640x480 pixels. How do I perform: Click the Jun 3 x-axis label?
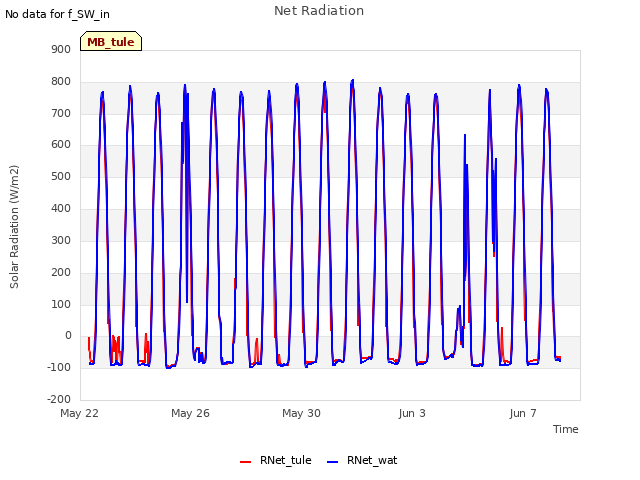coord(412,413)
